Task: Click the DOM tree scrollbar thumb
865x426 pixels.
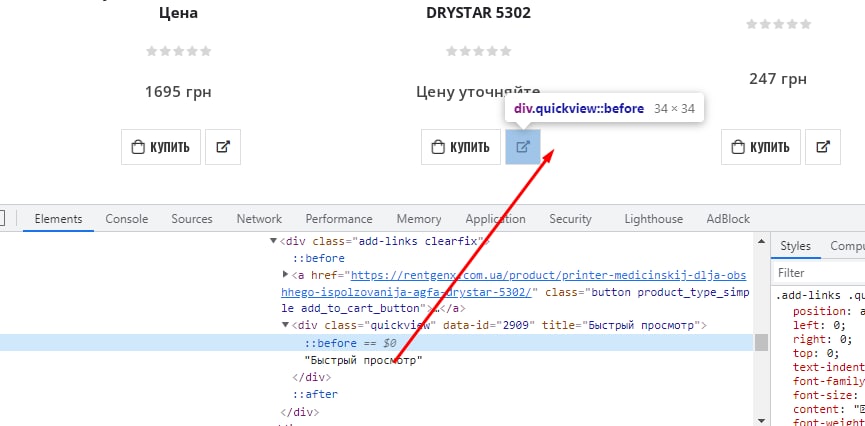Action: (761, 343)
